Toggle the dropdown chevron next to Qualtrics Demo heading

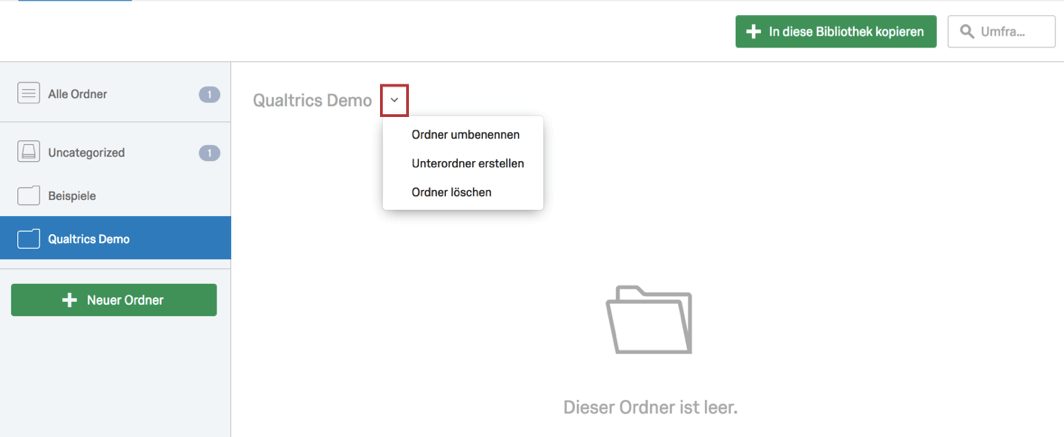coord(394,100)
